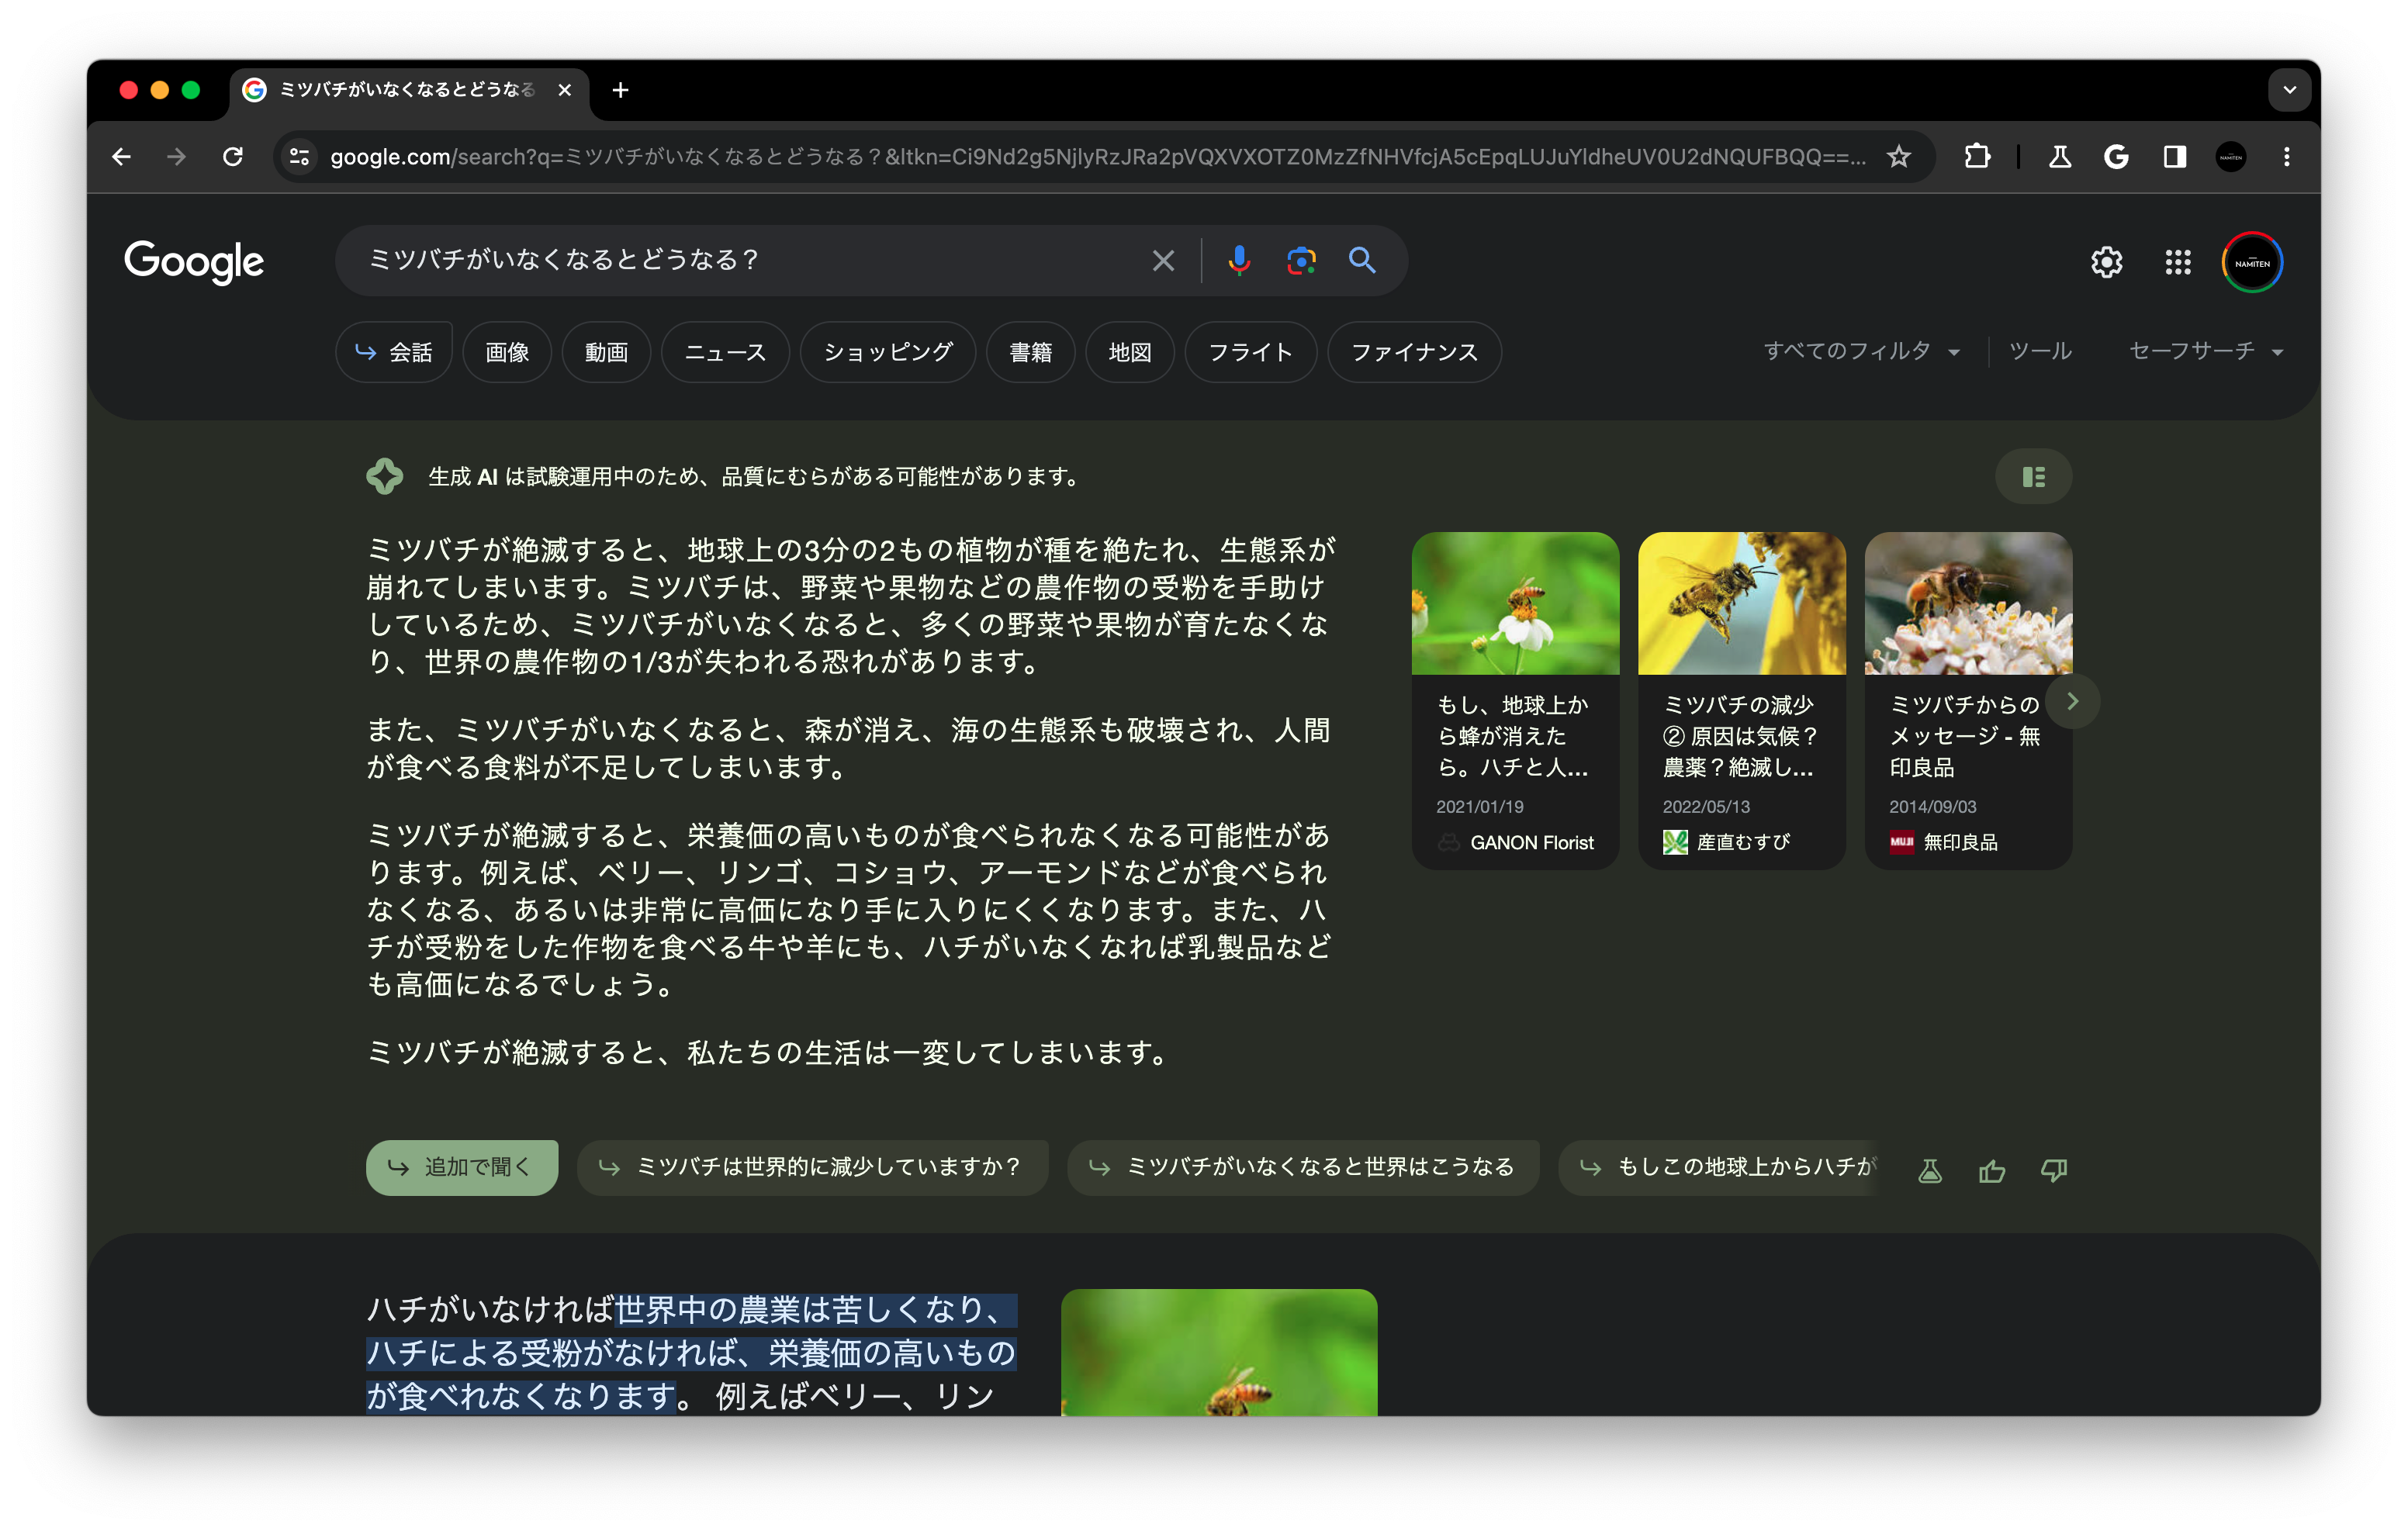Viewport: 2408px width, 1531px height.
Task: Open Google quick settings gear
Action: point(2106,262)
